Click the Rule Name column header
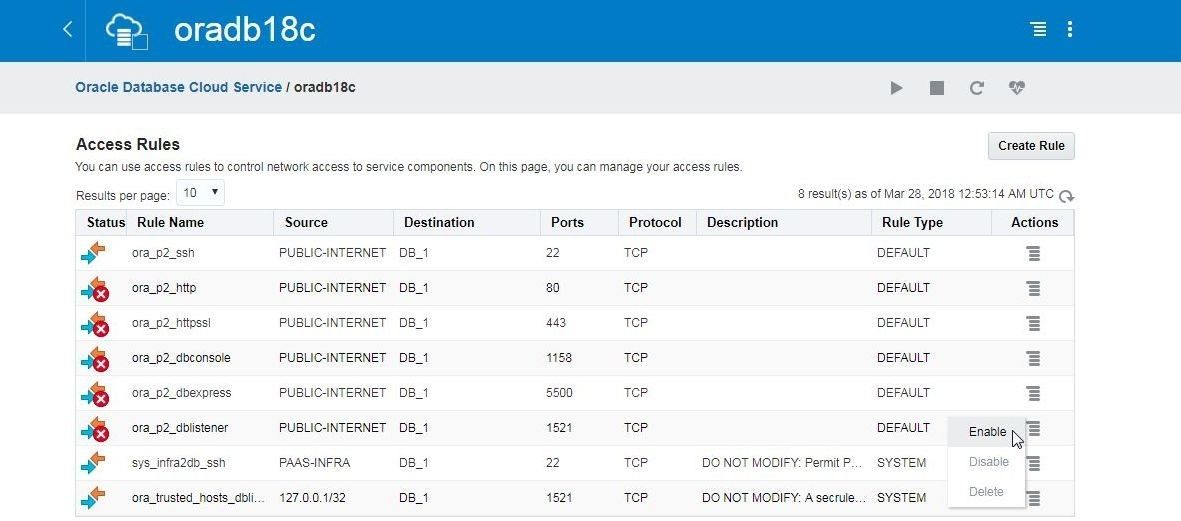Viewport: 1181px width, 521px height. (x=170, y=222)
